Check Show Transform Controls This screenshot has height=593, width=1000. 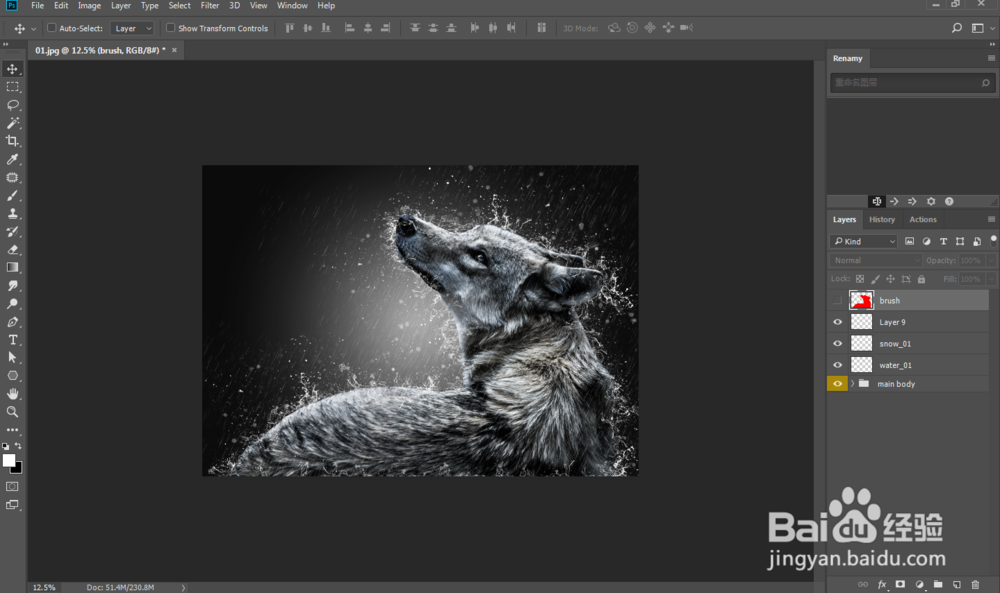tap(171, 28)
